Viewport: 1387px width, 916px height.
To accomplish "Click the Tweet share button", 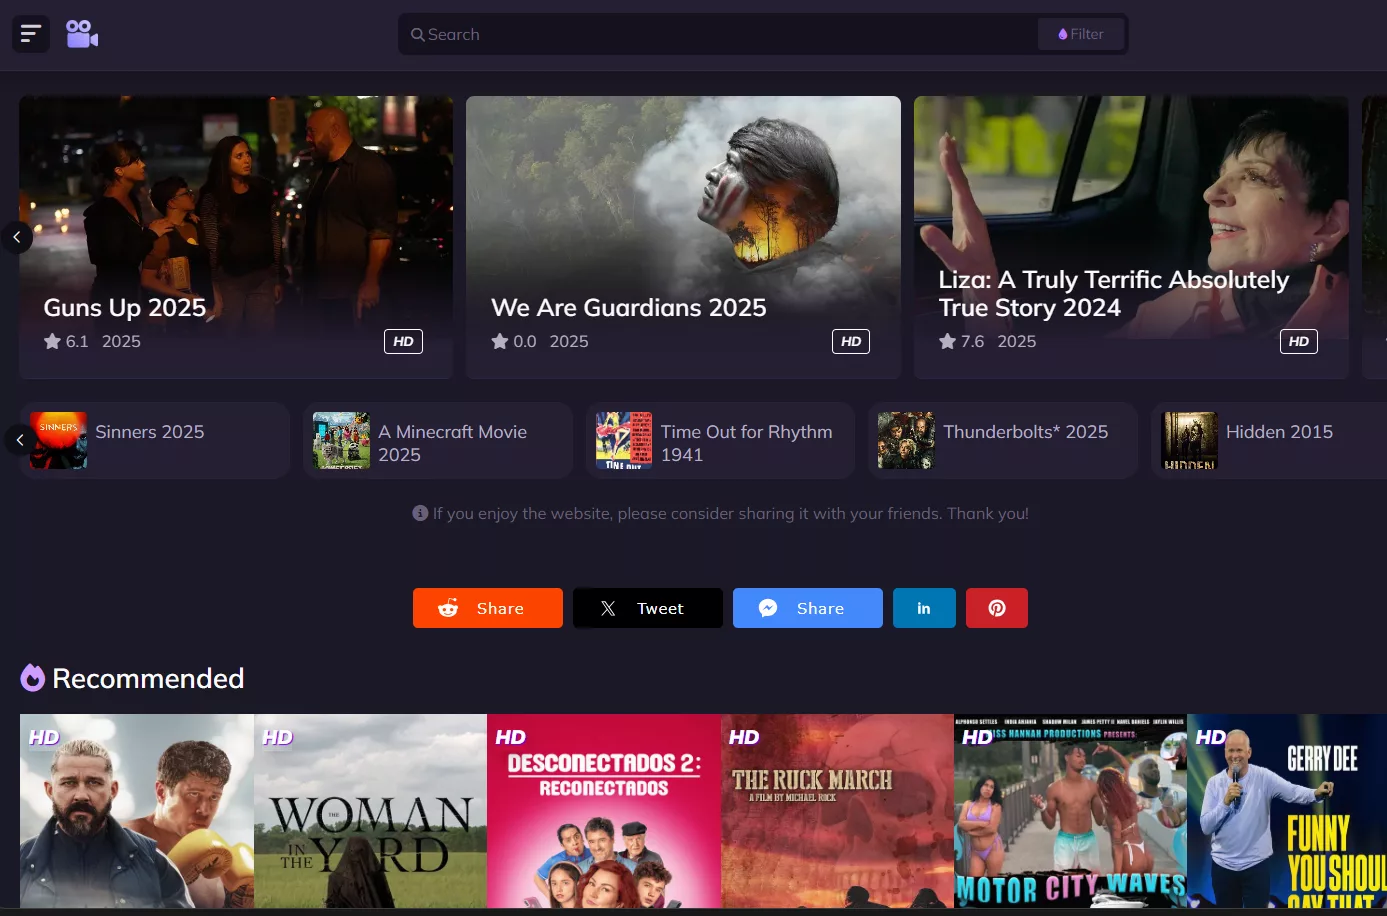I will coord(648,607).
